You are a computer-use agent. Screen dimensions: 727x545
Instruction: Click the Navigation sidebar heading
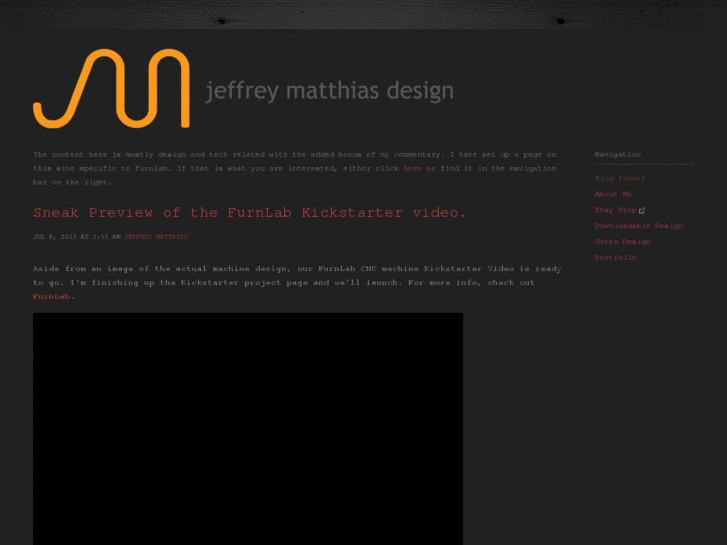[618, 154]
